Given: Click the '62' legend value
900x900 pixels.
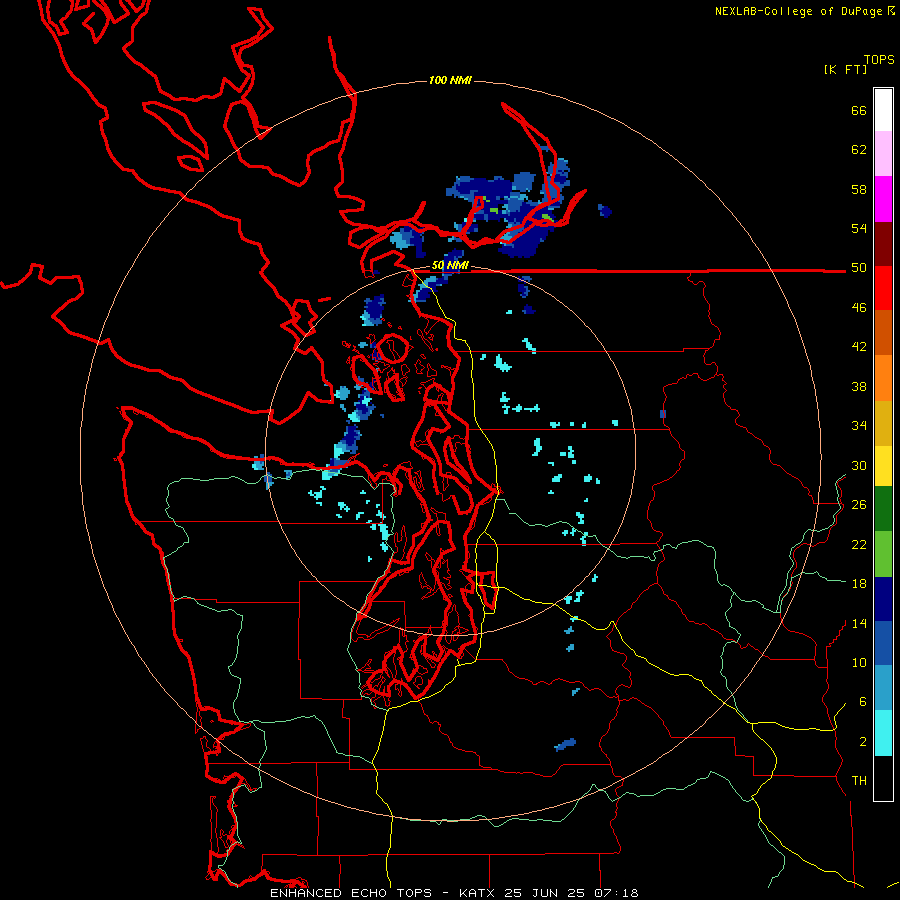Looking at the screenshot, I should (x=859, y=150).
